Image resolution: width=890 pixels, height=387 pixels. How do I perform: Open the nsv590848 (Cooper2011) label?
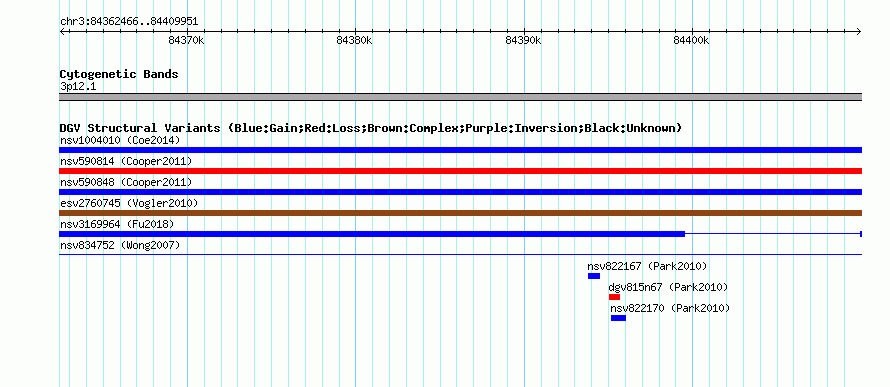point(126,182)
